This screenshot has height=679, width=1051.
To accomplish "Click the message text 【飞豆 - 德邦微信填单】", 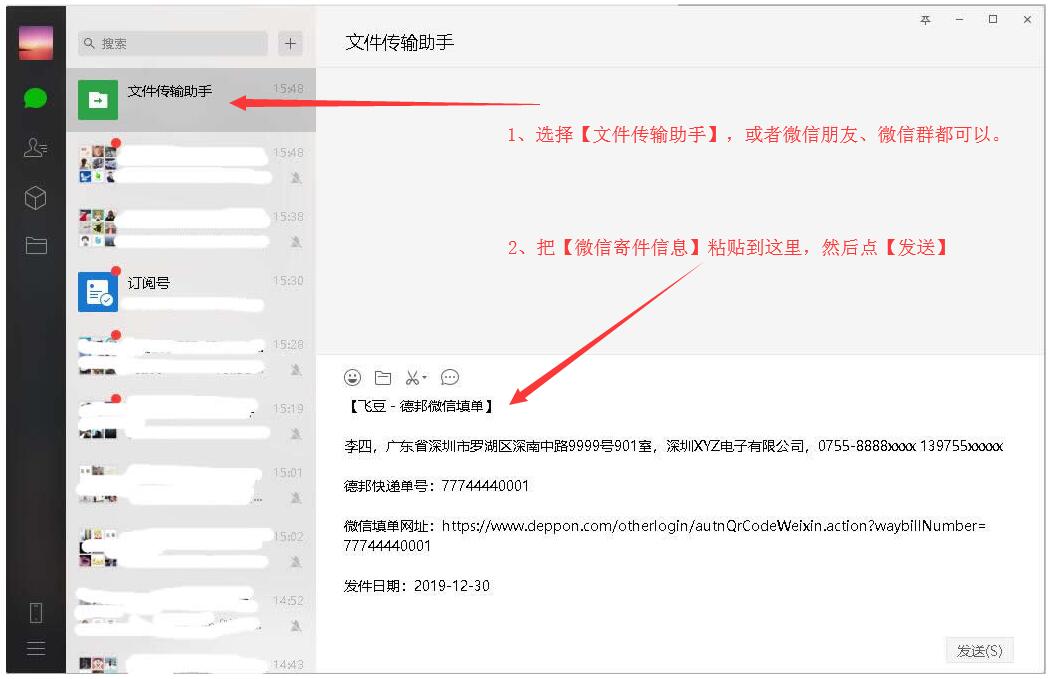I will [x=420, y=406].
